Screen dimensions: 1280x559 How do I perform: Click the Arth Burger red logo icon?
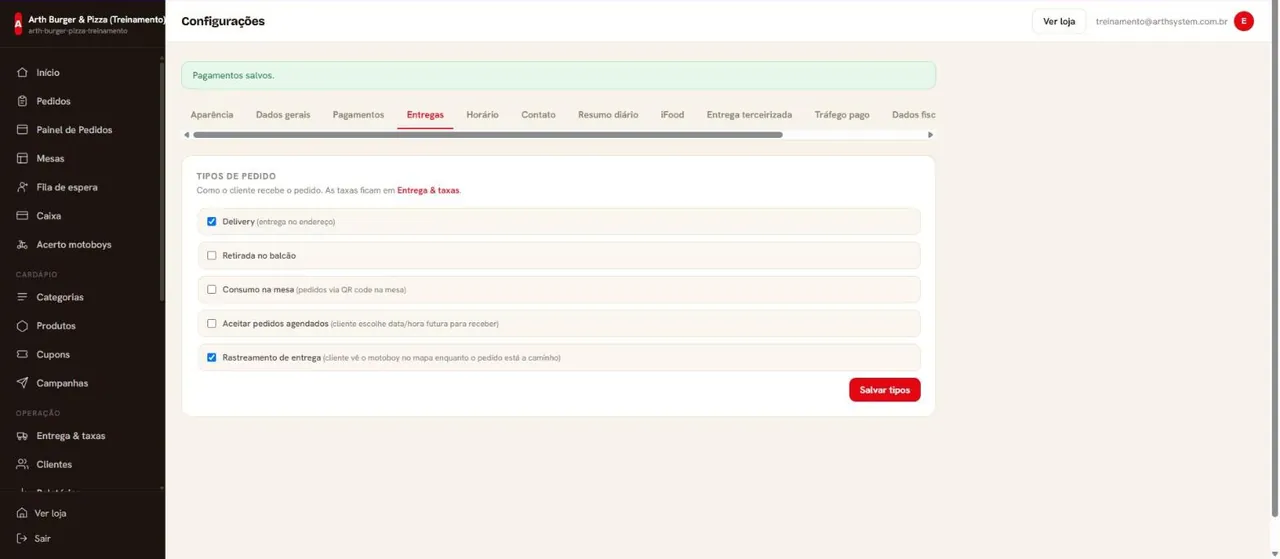coord(18,25)
